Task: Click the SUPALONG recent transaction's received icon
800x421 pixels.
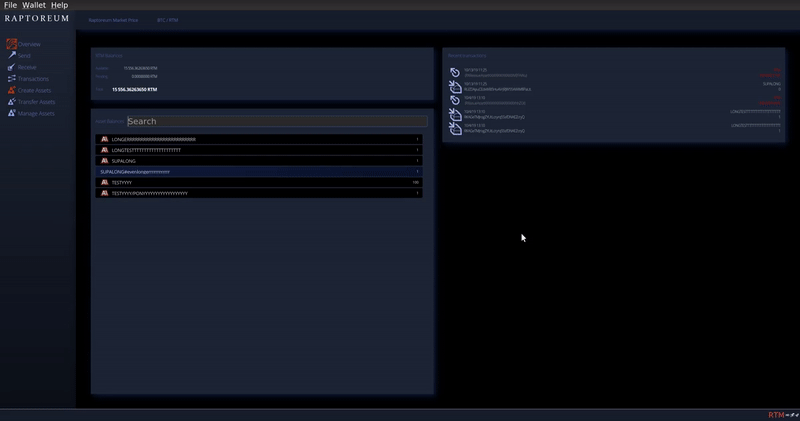Action: coord(455,86)
